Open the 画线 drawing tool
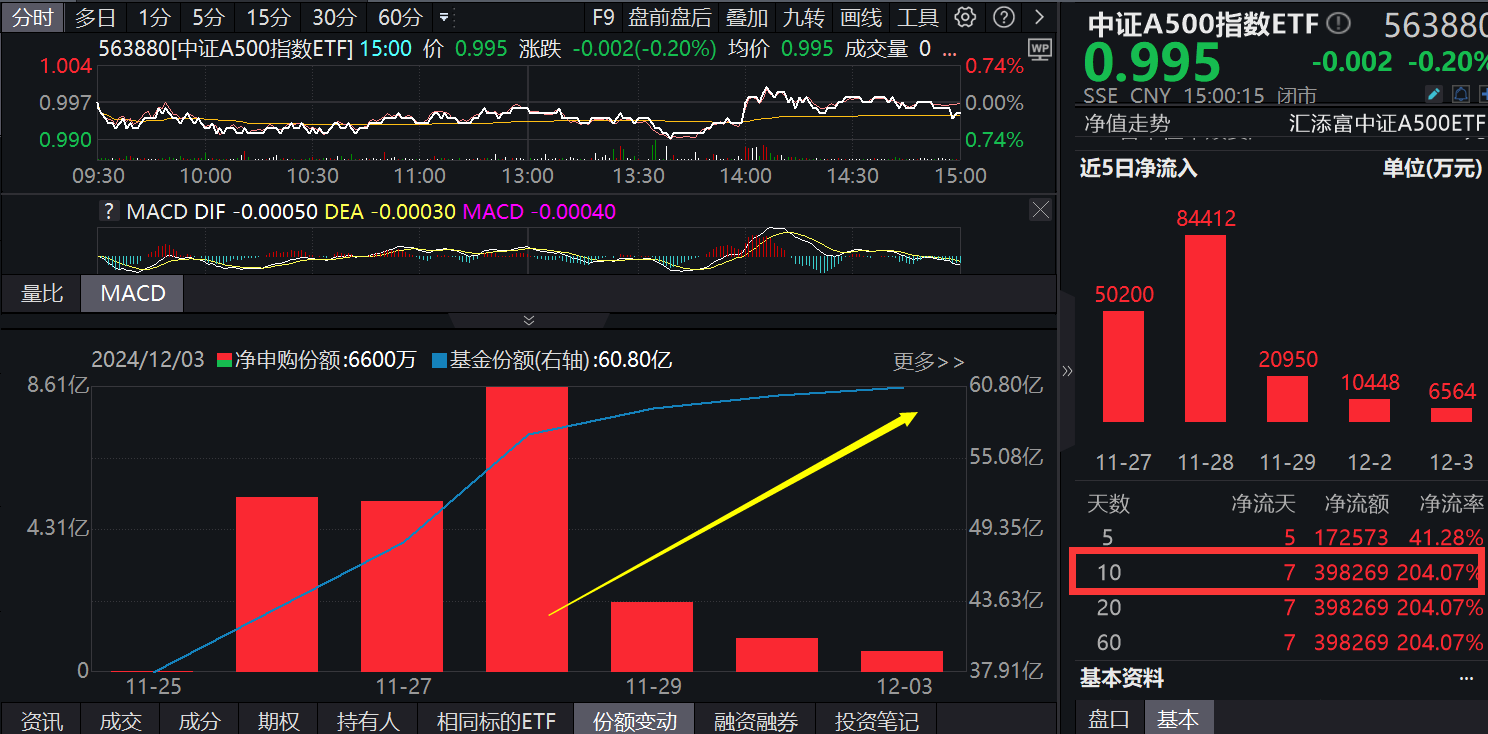The image size is (1488, 734). click(x=859, y=17)
